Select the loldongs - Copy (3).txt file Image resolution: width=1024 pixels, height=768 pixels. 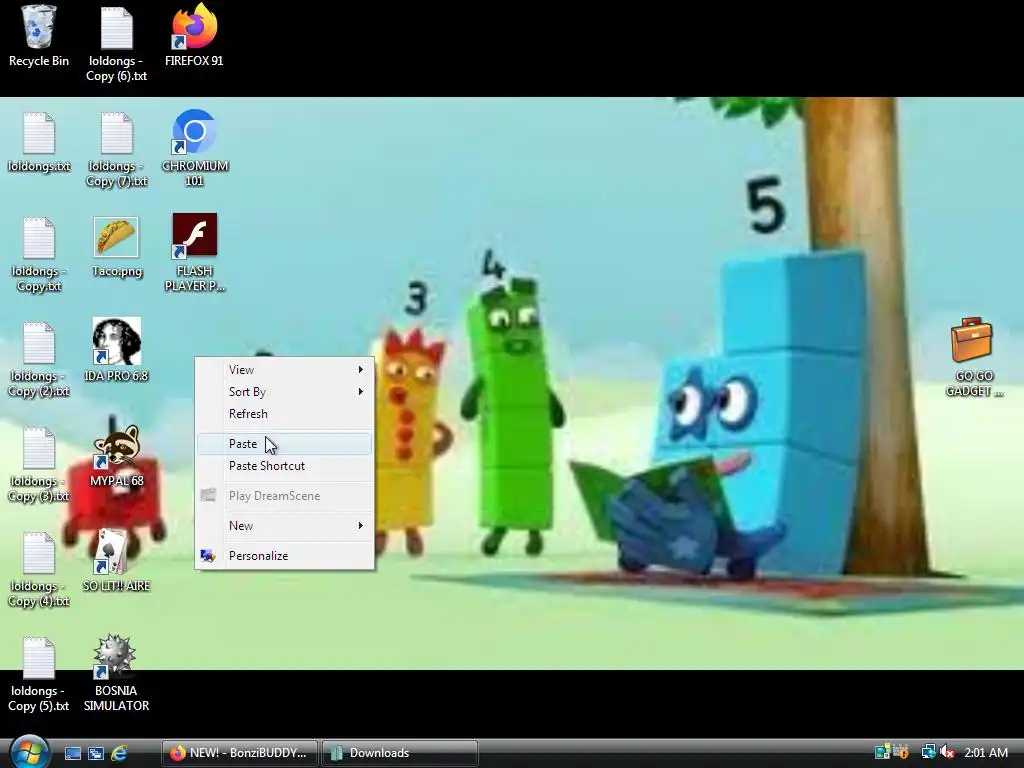[x=39, y=464]
